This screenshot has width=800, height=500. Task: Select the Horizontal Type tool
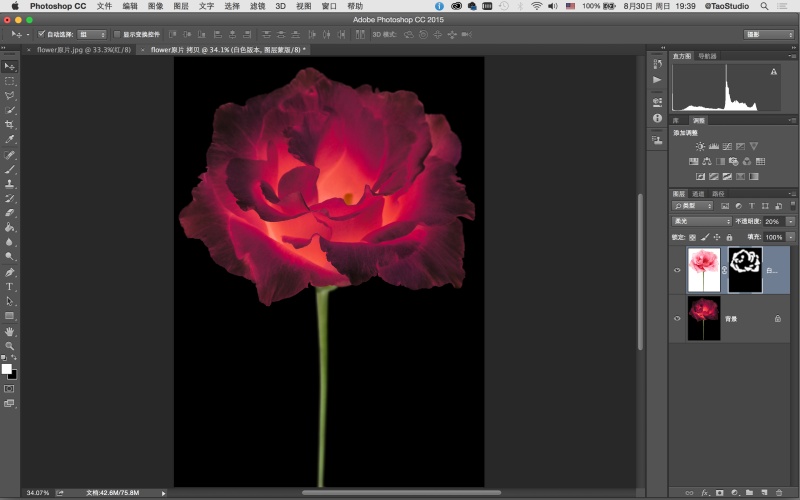pyautogui.click(x=9, y=287)
